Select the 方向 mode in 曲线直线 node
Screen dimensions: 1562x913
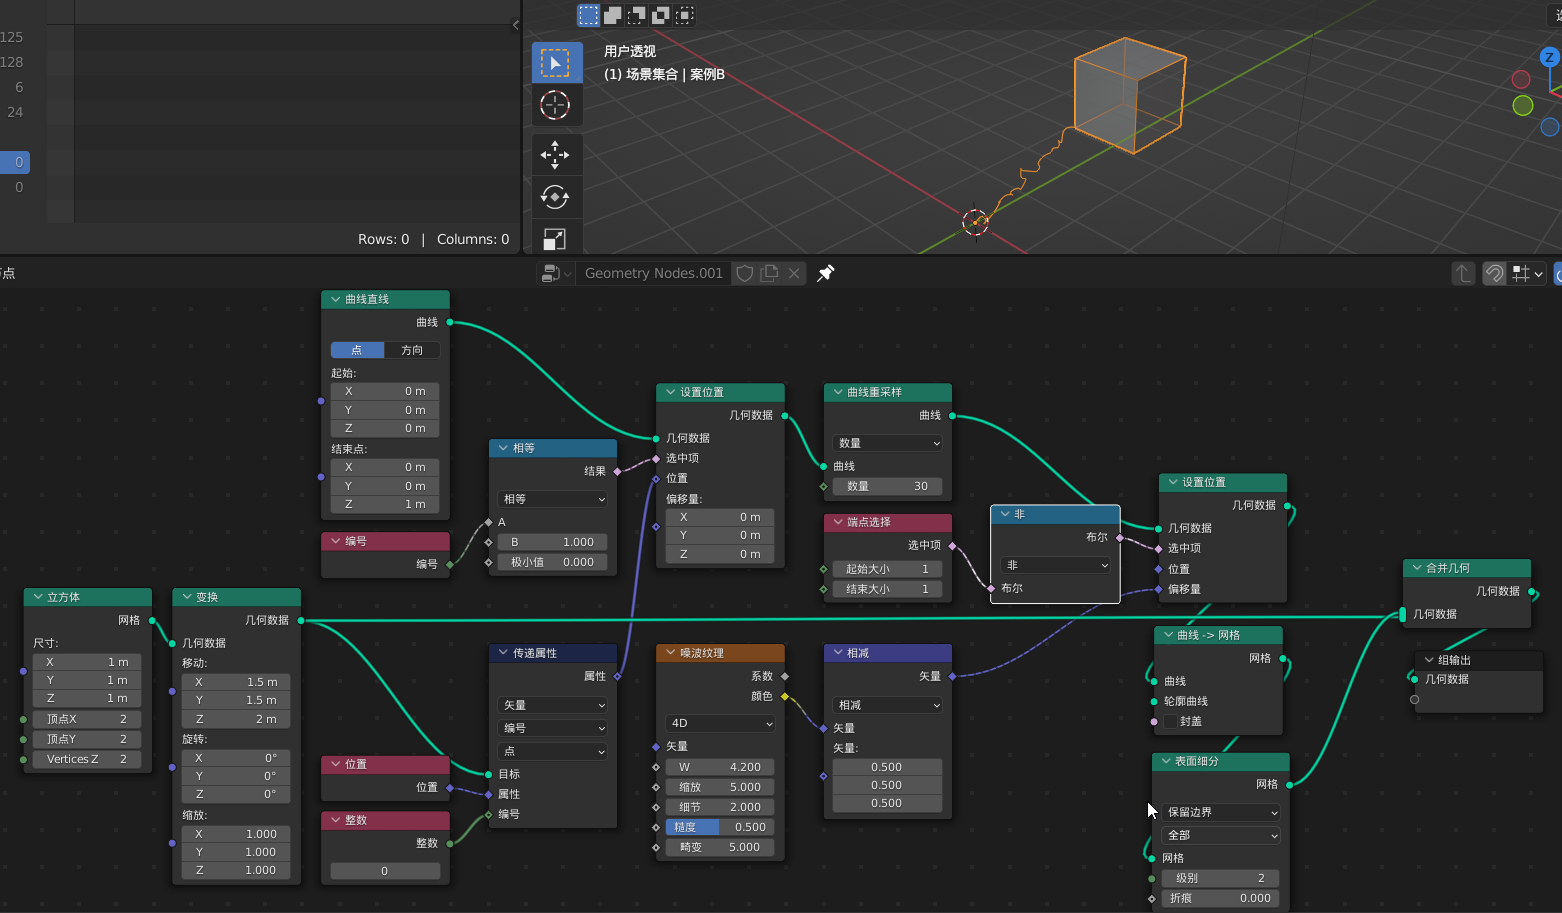click(x=412, y=350)
